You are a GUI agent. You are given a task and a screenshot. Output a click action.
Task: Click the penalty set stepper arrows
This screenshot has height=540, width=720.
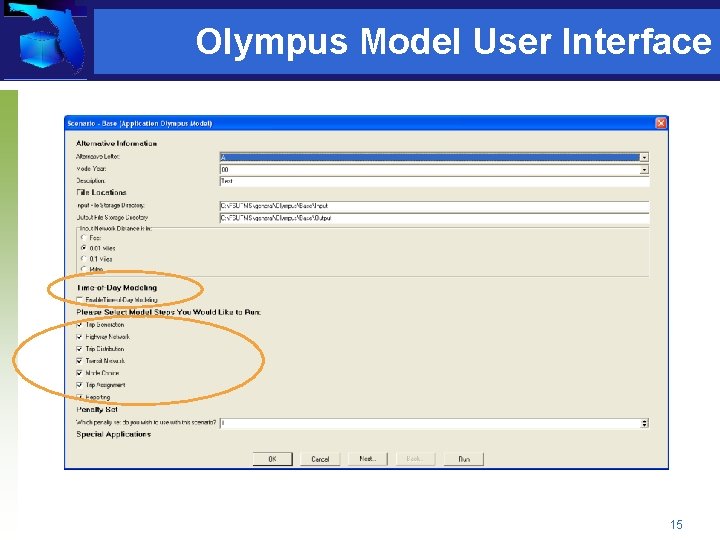point(644,423)
